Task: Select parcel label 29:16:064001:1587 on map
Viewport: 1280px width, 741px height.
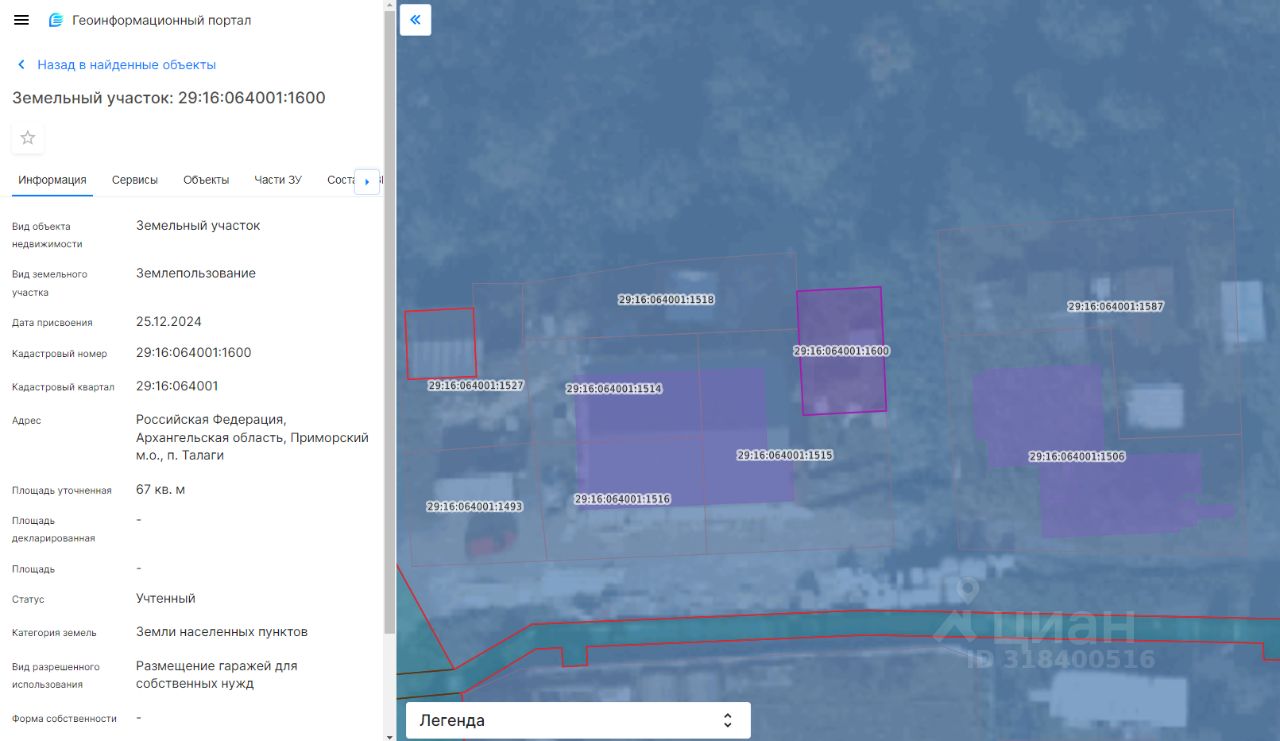Action: pyautogui.click(x=1116, y=307)
